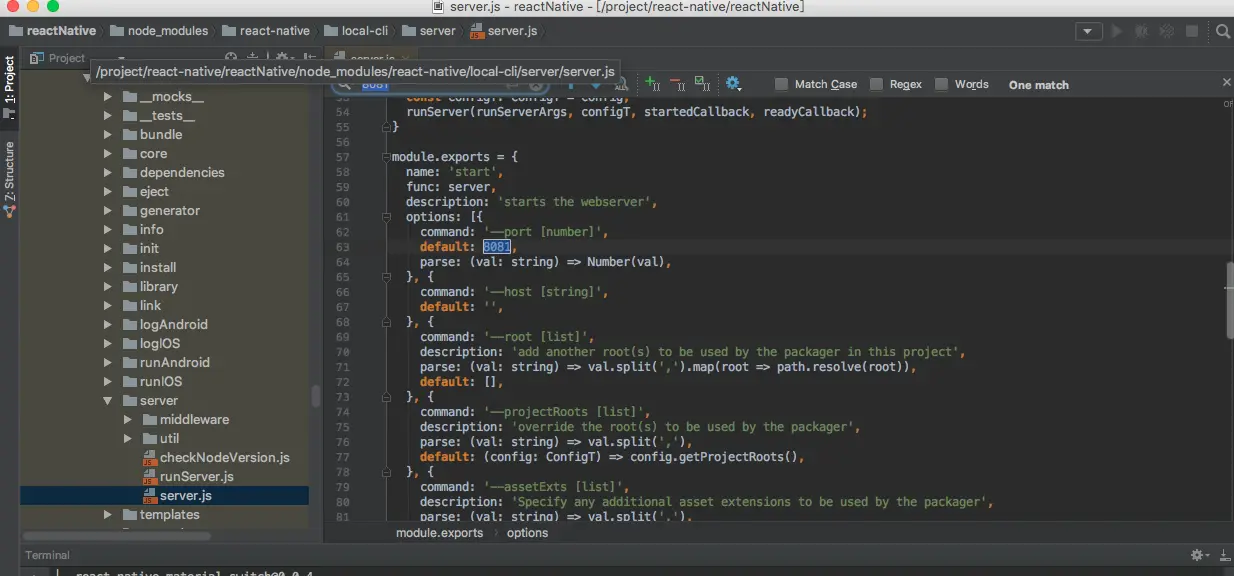1234x576 pixels.
Task: Click Hide icon of Project panel
Action: point(310,58)
